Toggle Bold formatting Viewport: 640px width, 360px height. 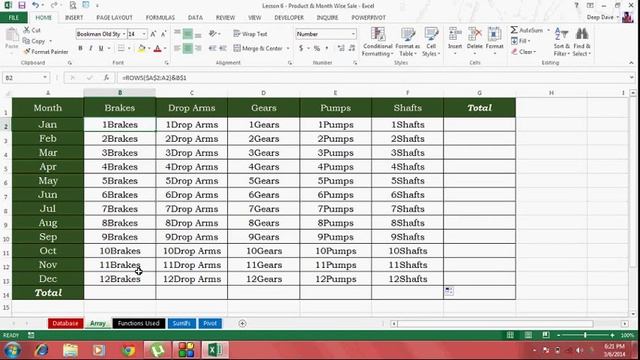coord(80,48)
